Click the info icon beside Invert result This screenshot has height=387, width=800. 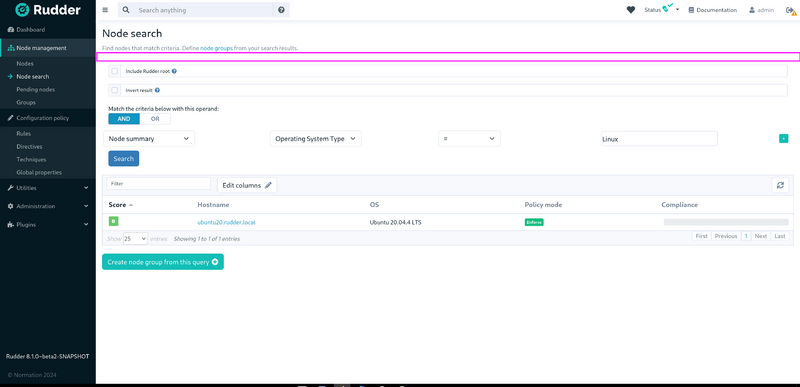point(157,90)
